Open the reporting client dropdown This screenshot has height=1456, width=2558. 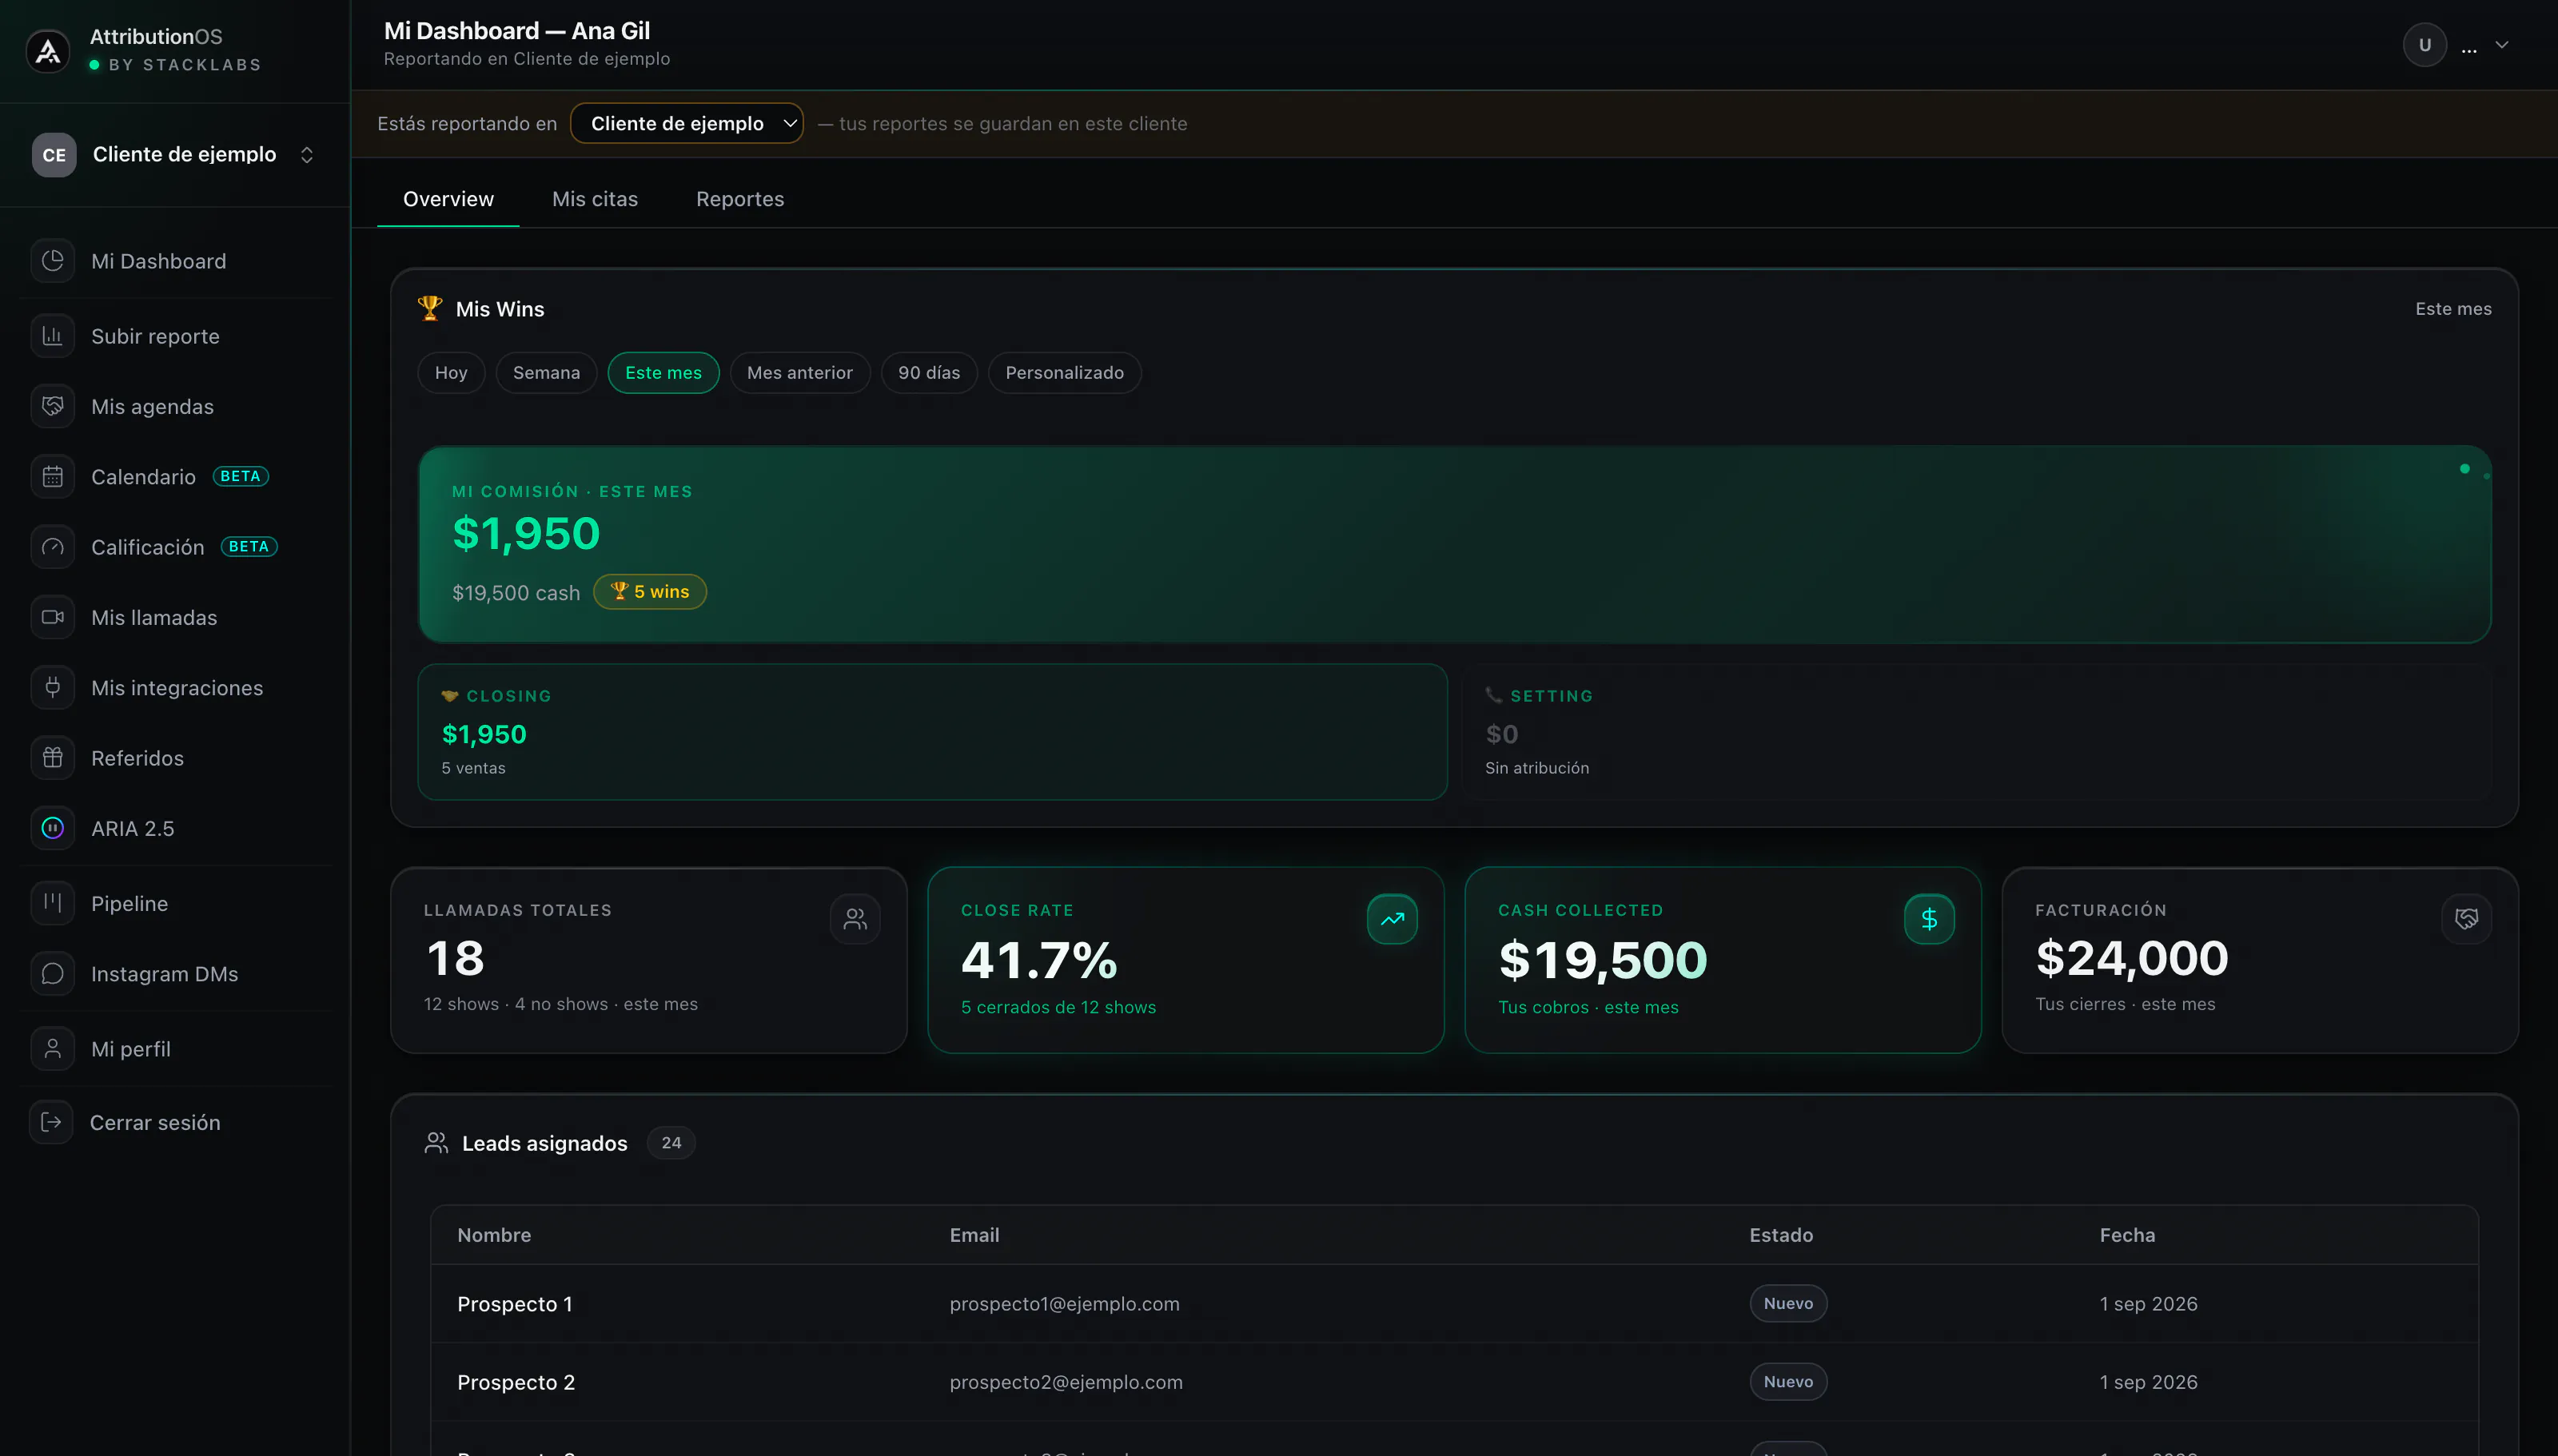point(686,123)
